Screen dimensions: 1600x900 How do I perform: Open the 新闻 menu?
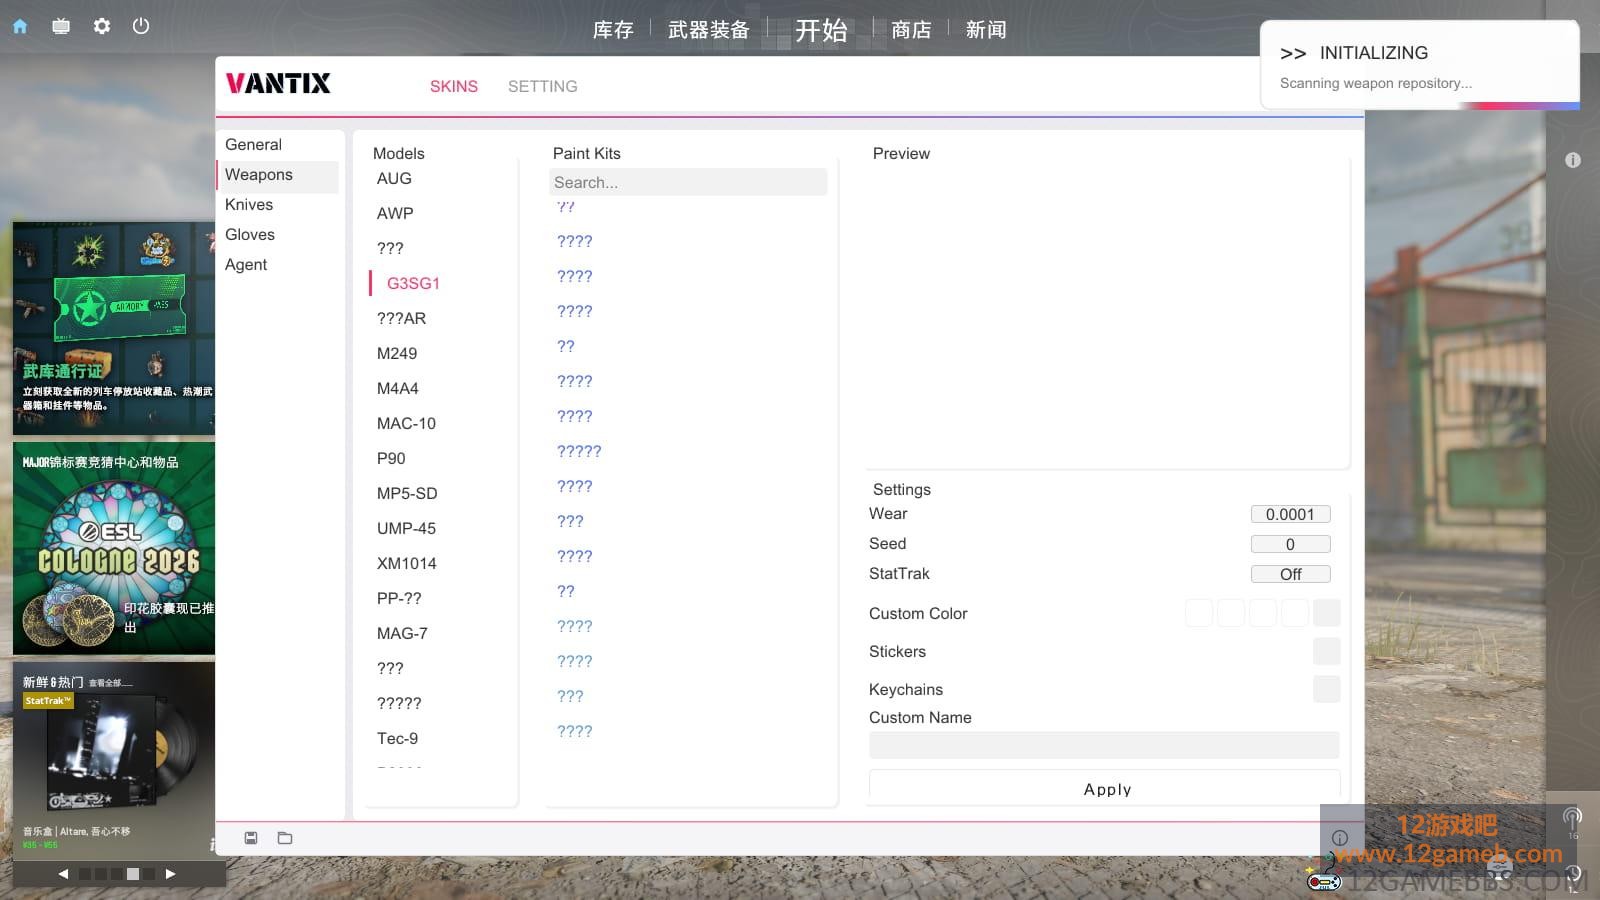986,30
